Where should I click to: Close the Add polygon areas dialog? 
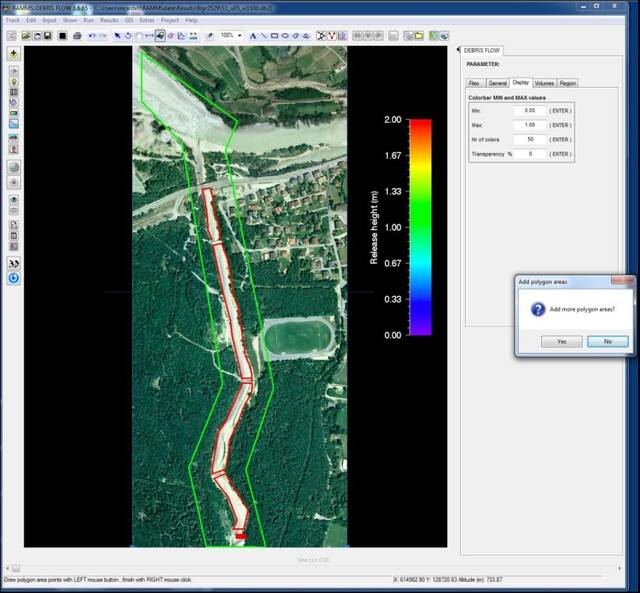(622, 281)
